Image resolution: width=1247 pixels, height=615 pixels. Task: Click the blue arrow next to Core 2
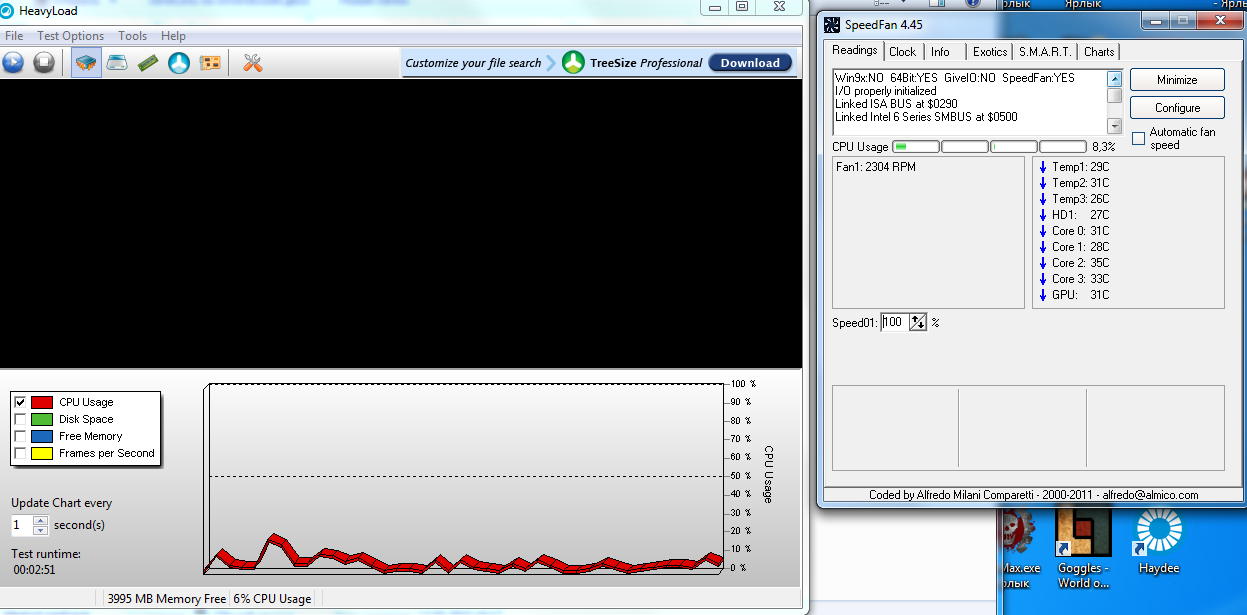1043,263
